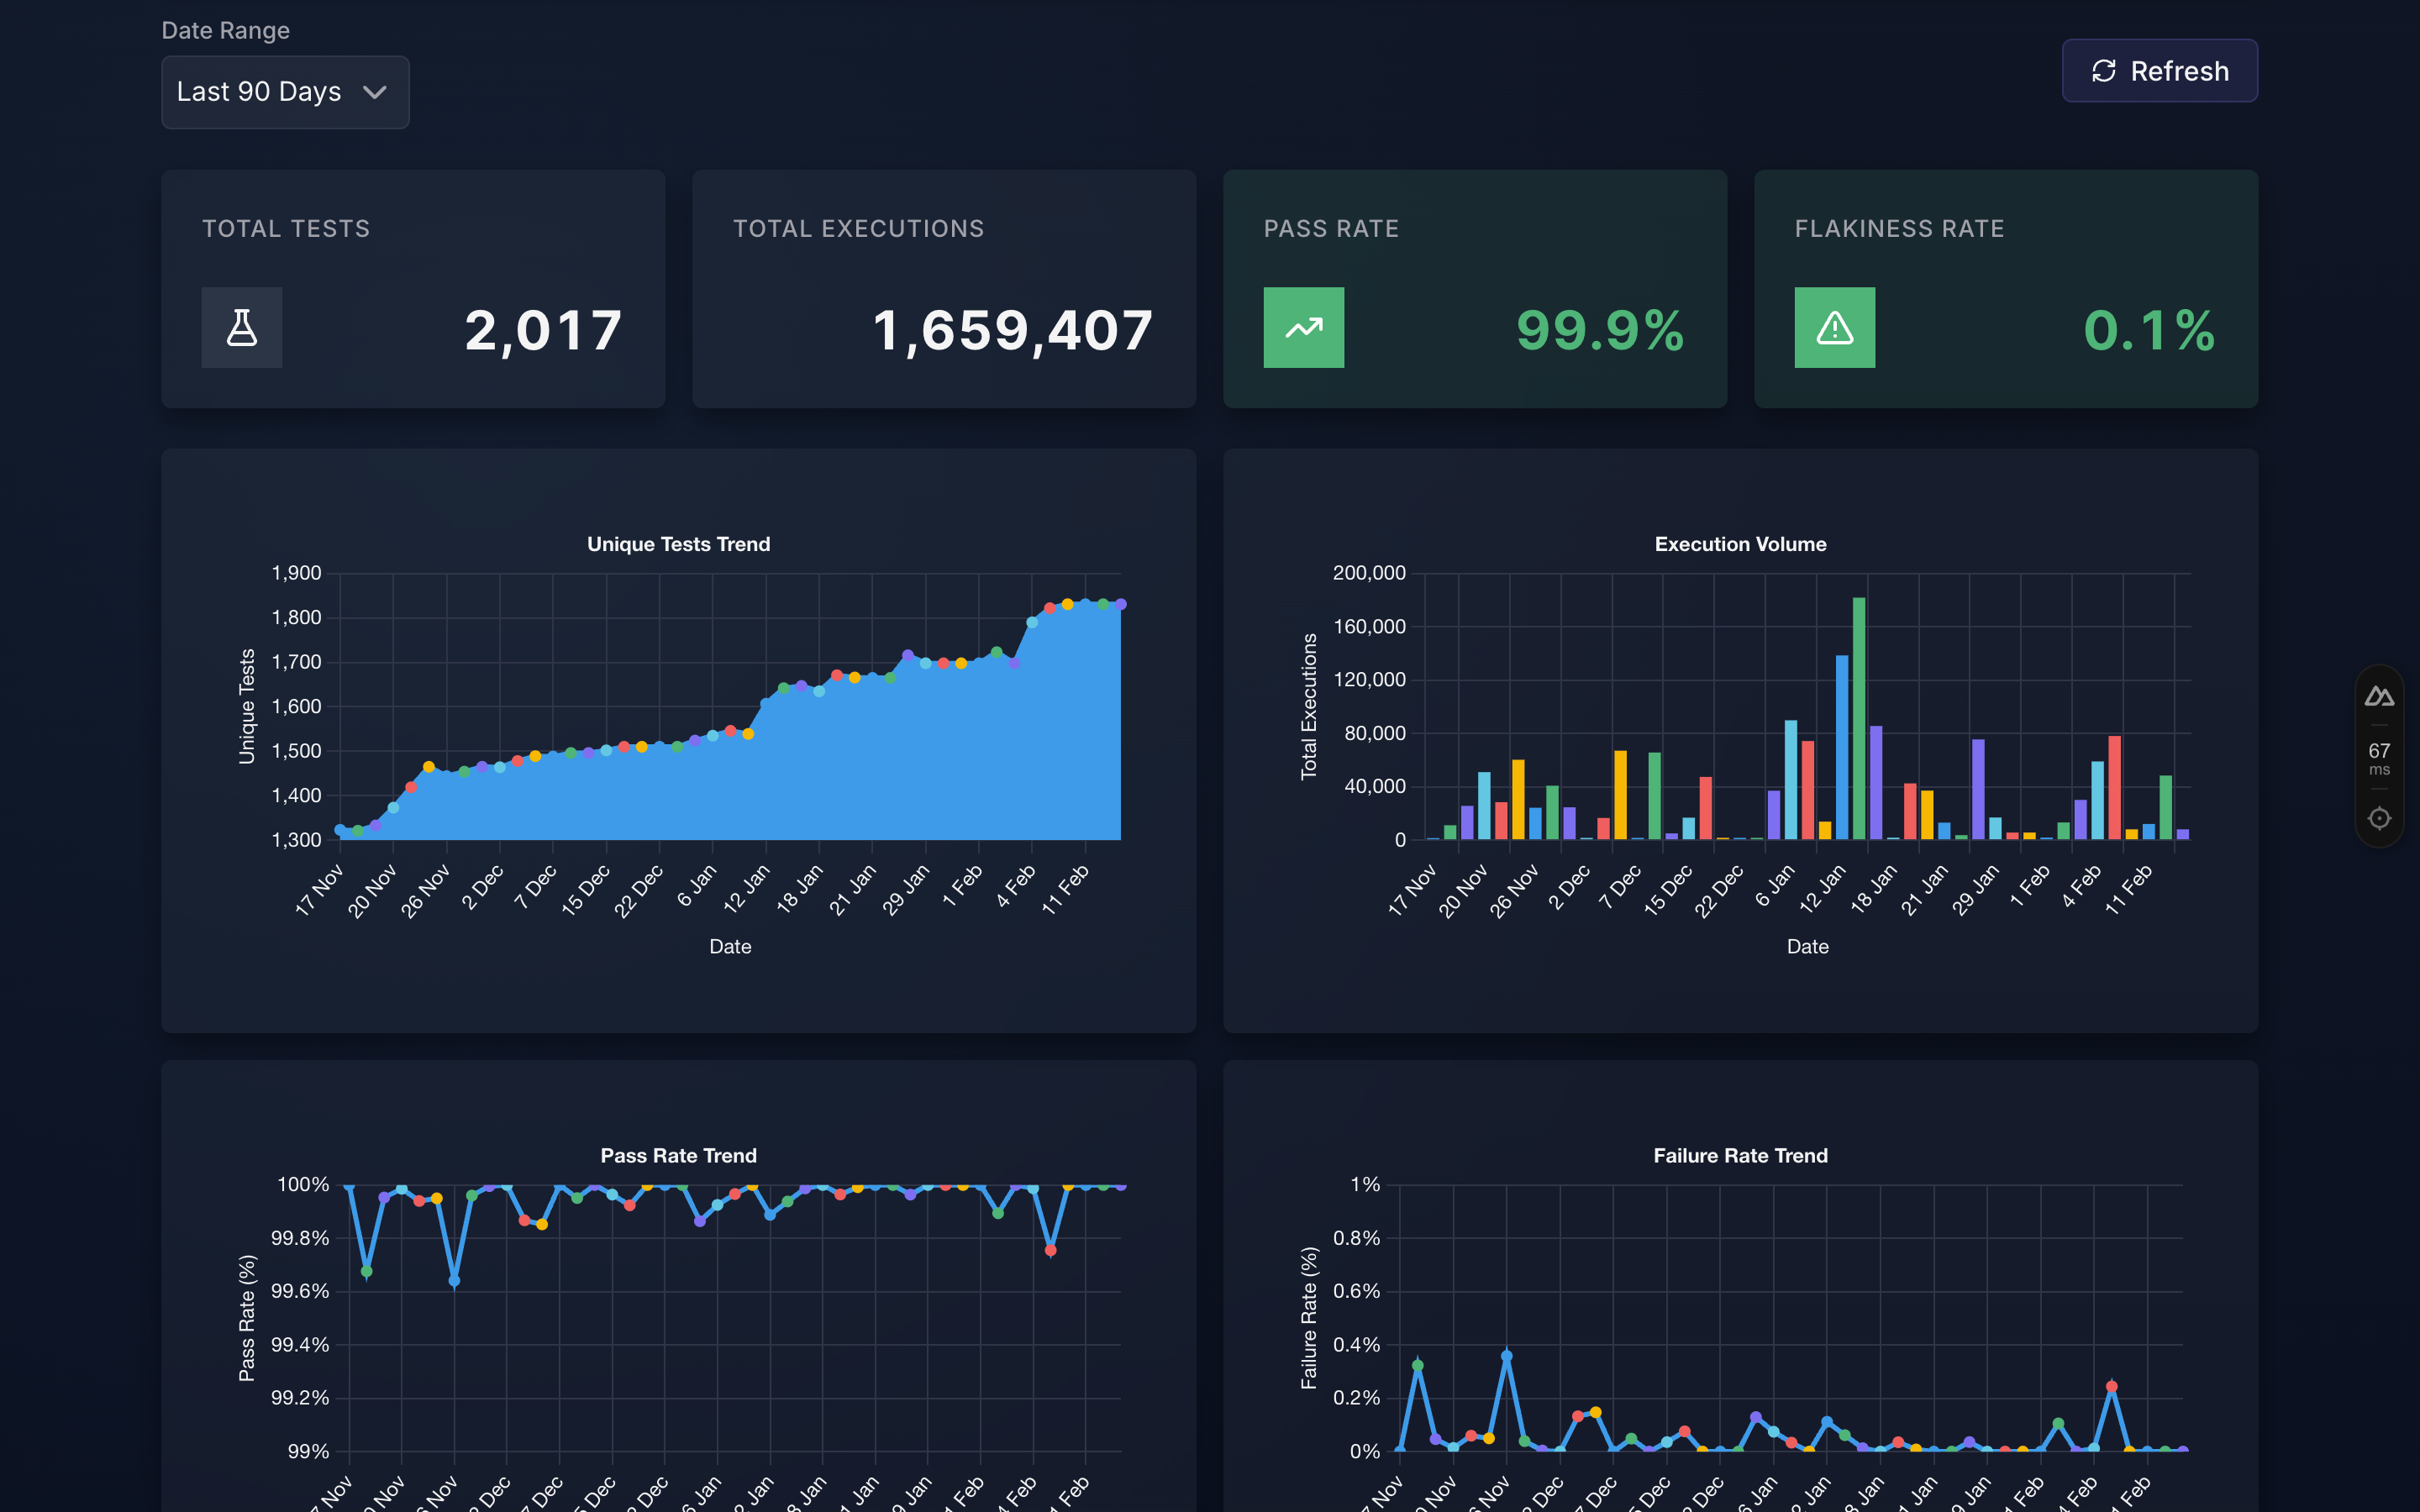Click the Execution Volume chart title
This screenshot has width=2420, height=1512.
click(1739, 544)
